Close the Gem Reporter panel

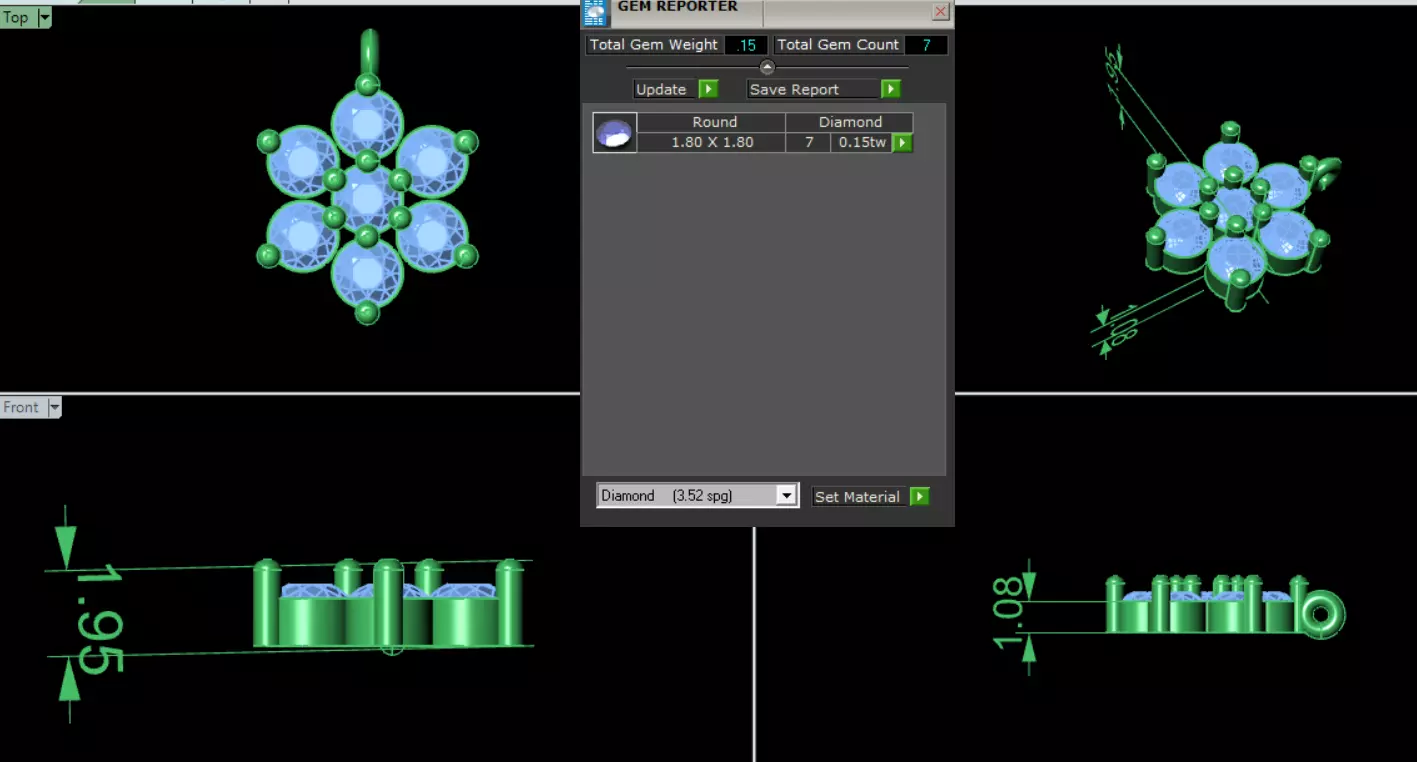coord(940,12)
